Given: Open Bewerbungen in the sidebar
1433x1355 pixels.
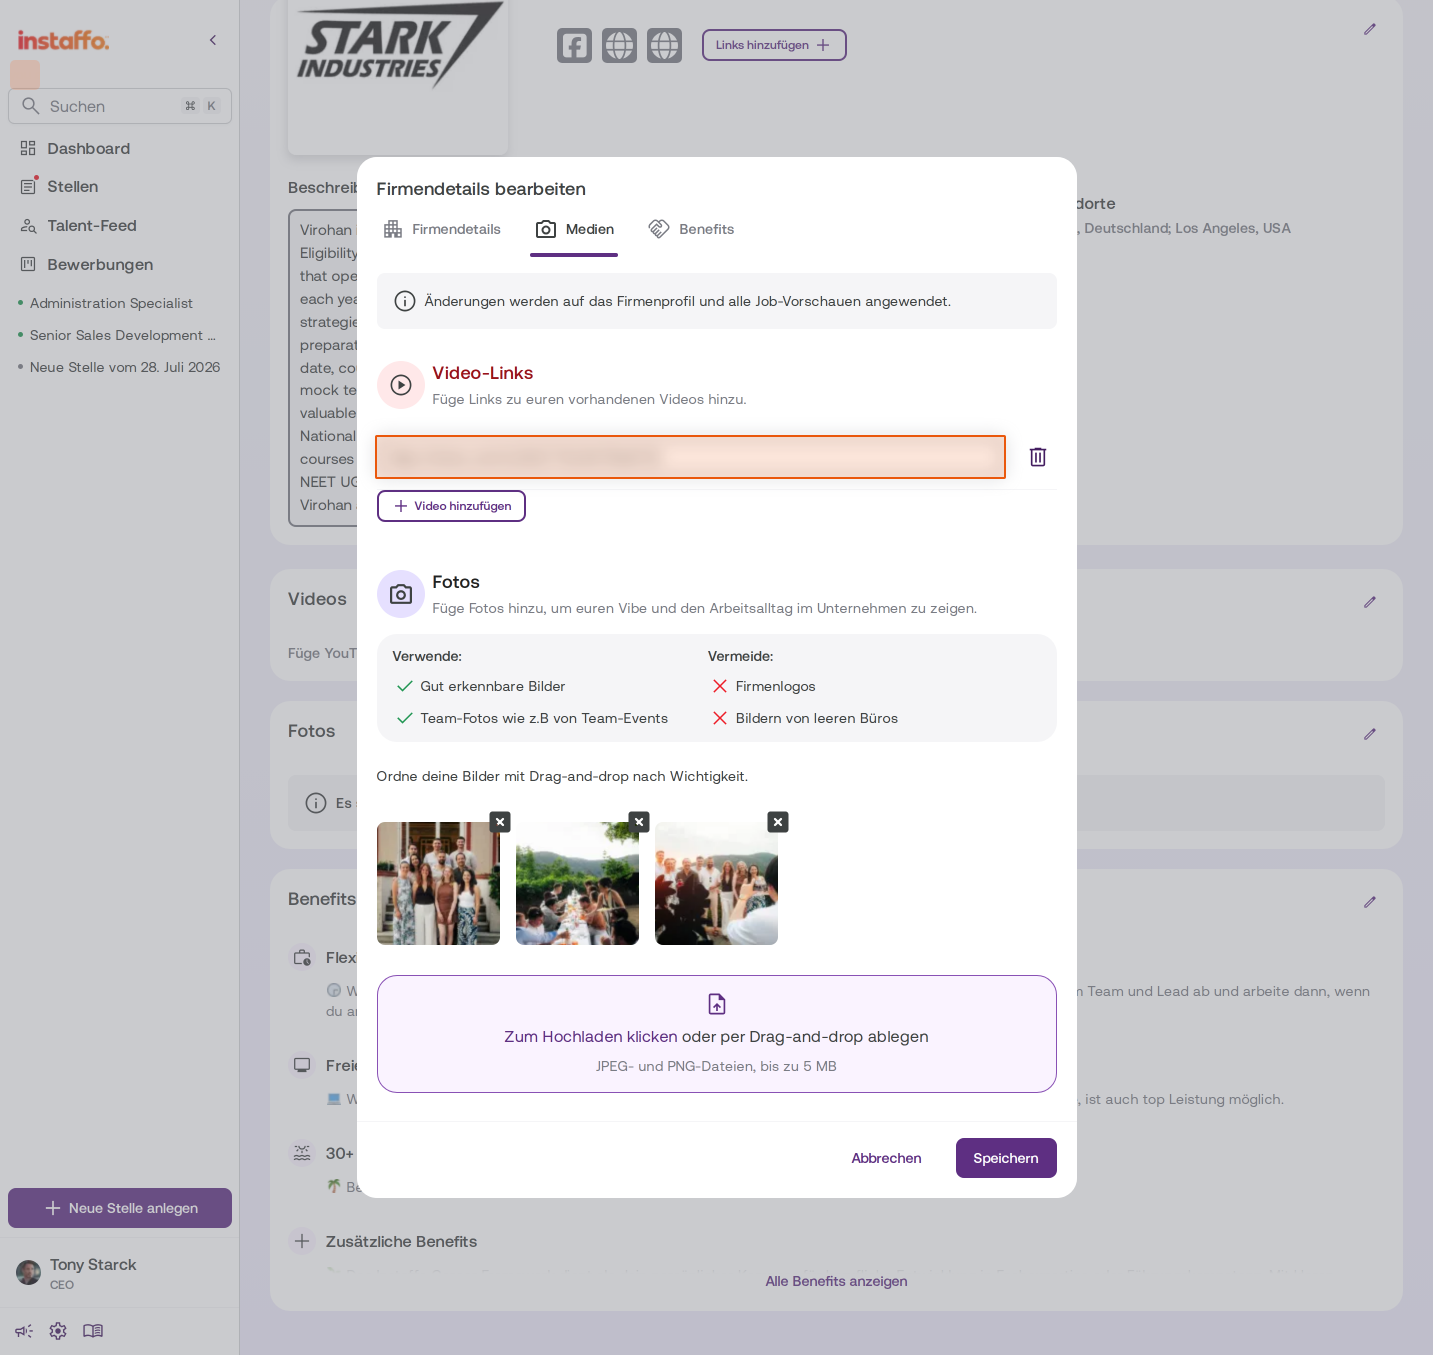Looking at the screenshot, I should 100,265.
